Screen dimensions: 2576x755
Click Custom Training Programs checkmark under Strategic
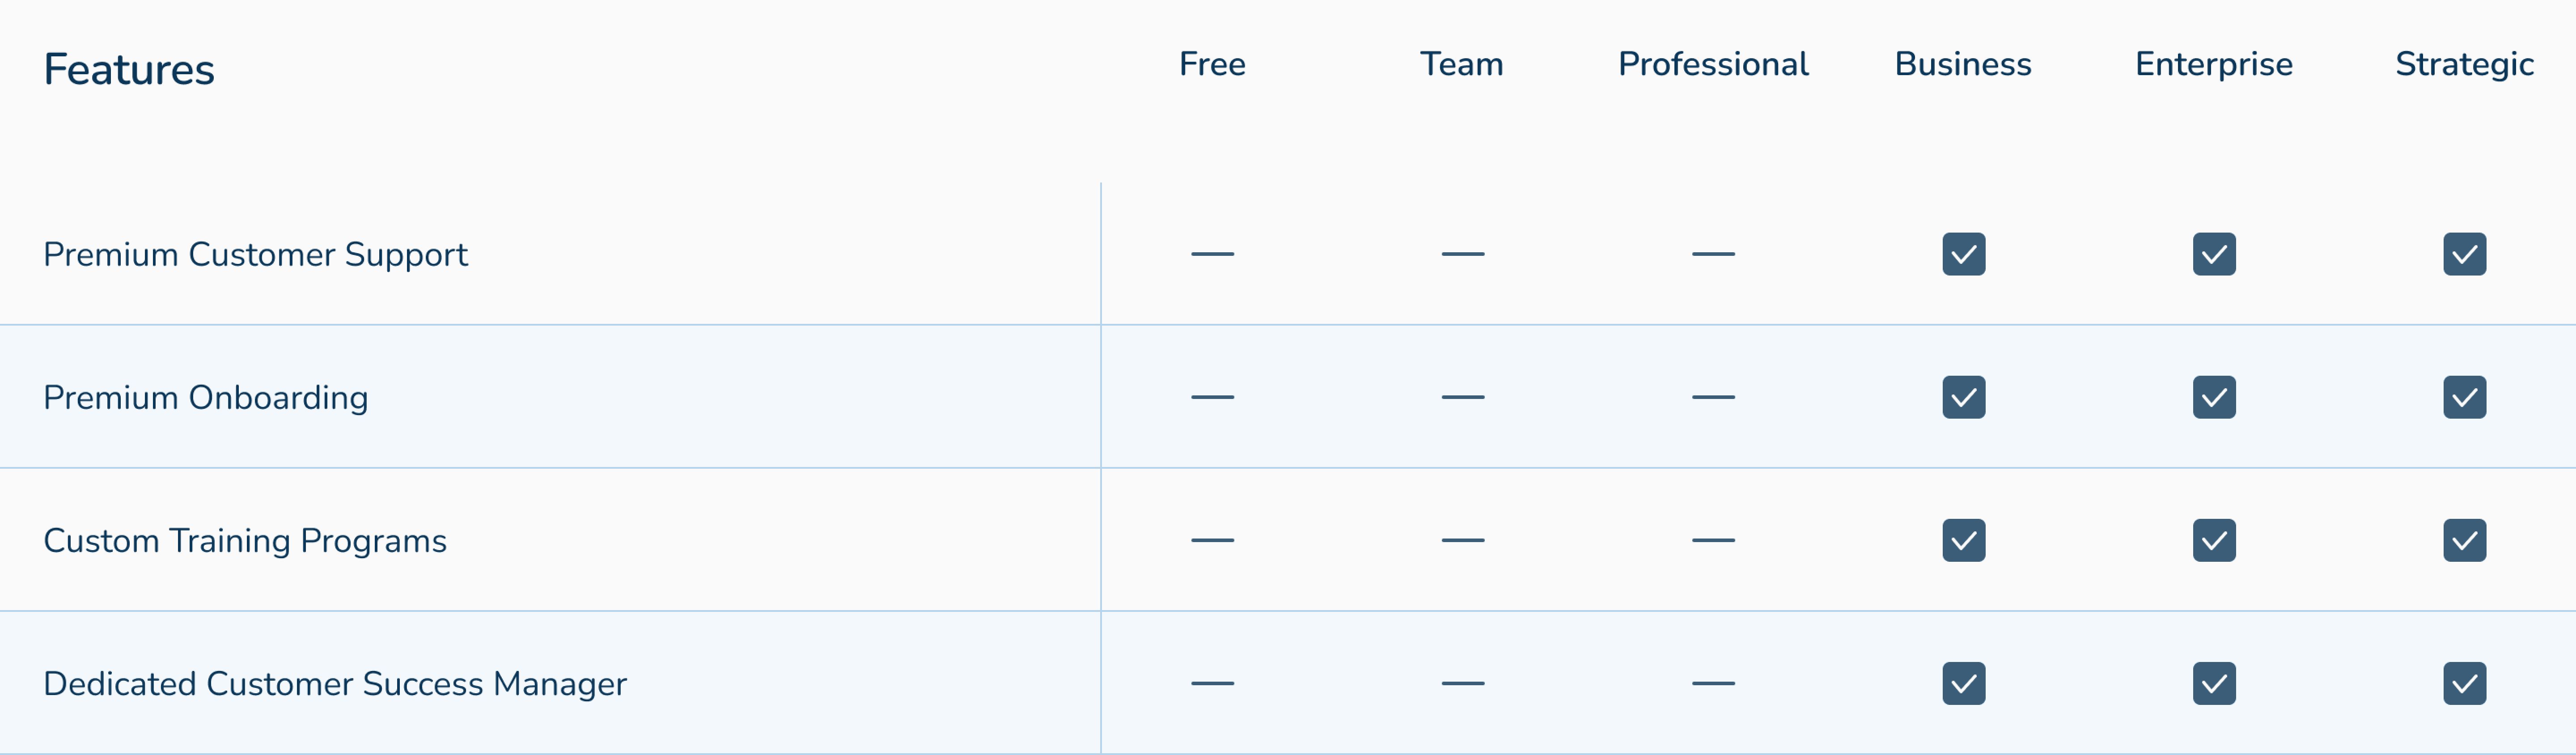(x=2464, y=540)
